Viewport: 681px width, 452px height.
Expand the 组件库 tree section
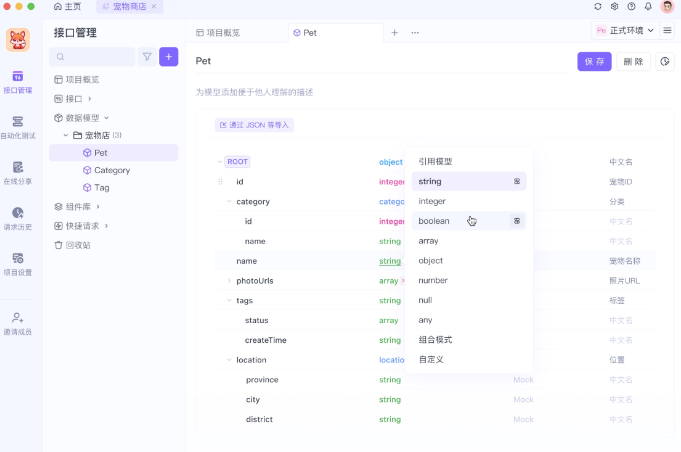point(97,207)
